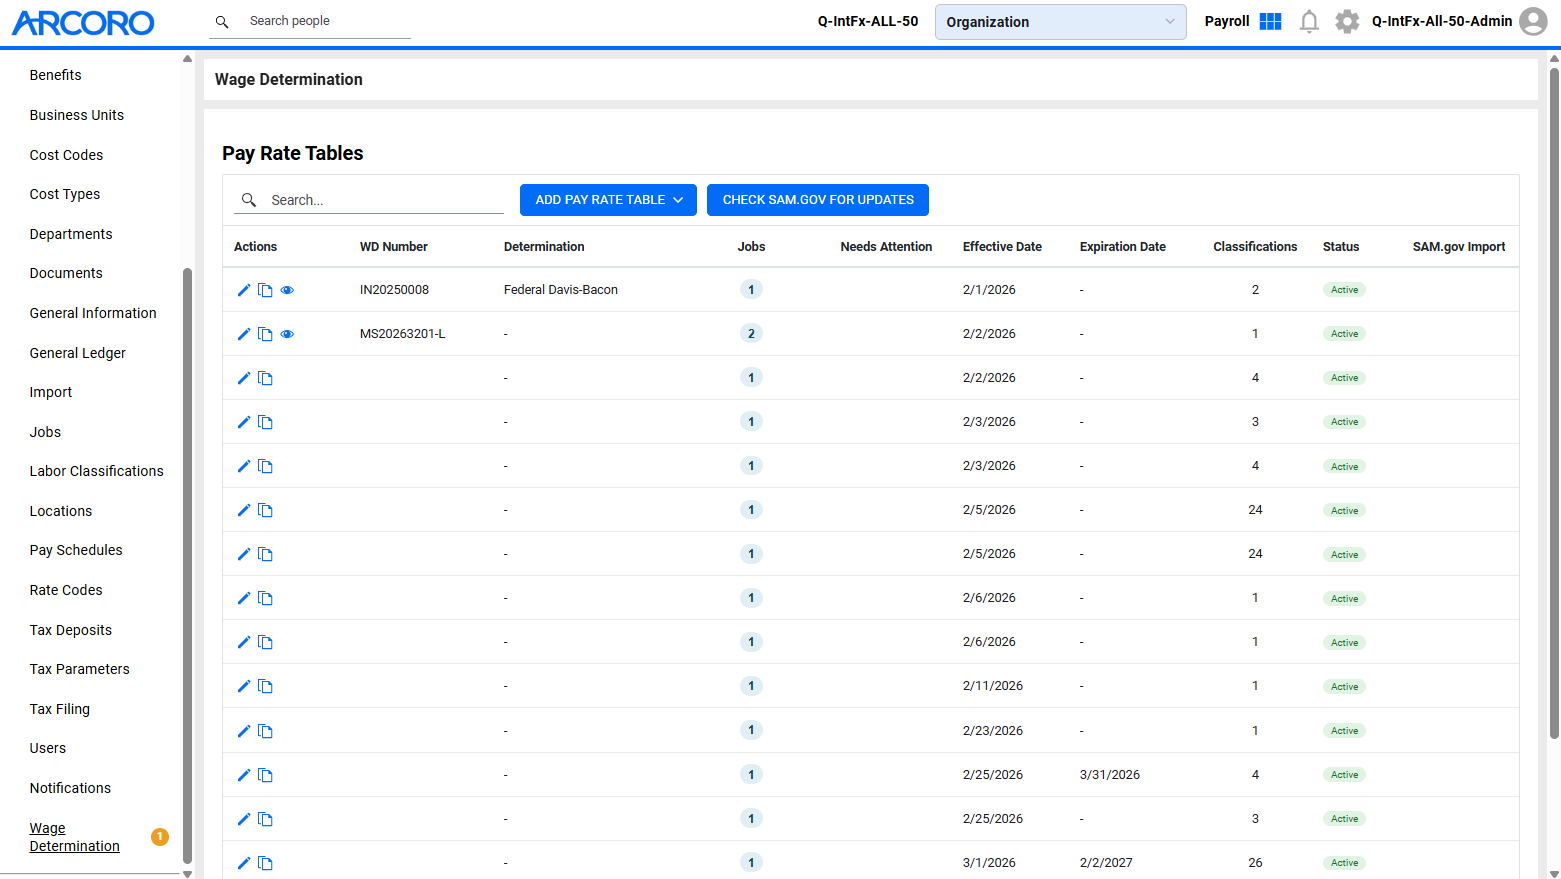Open the Wage Determination link

tap(75, 837)
